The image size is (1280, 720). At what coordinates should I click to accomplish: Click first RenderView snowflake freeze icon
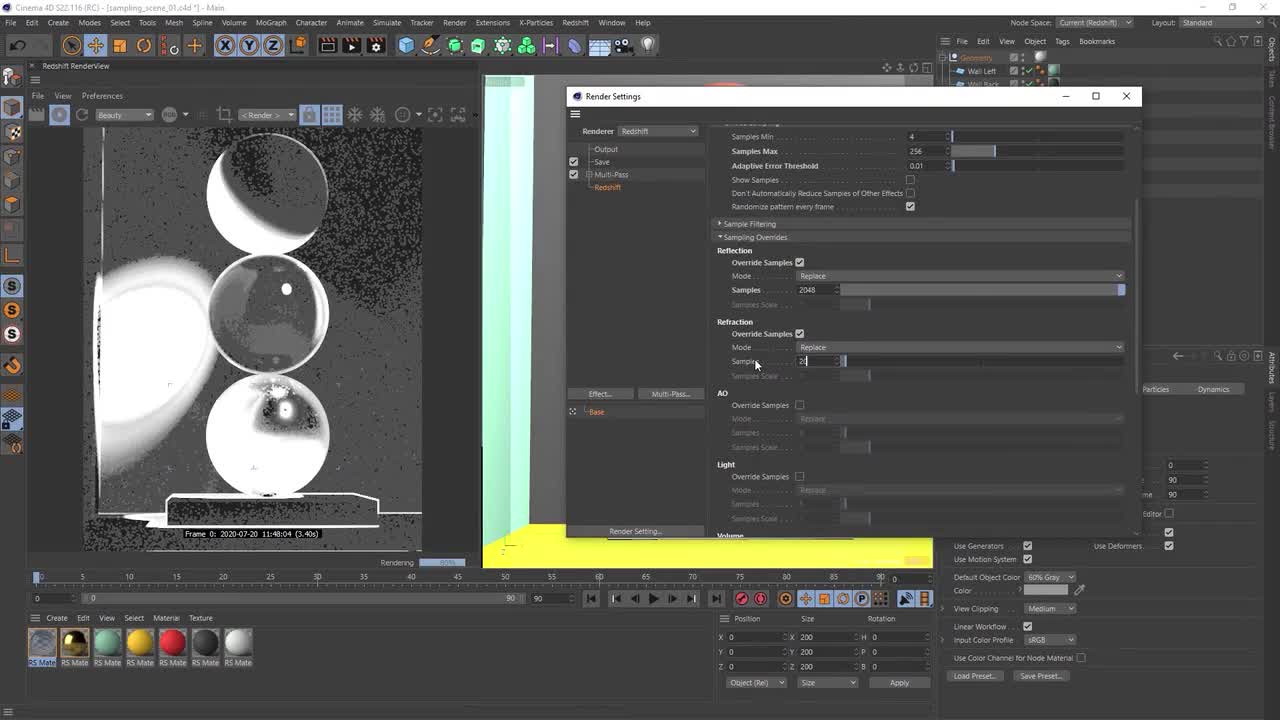(x=355, y=115)
